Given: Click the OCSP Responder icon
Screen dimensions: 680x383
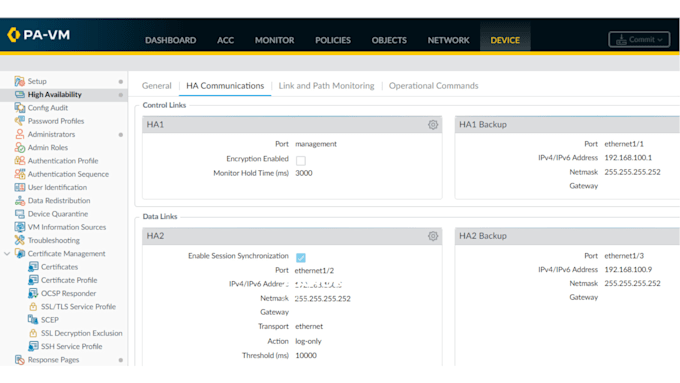Looking at the screenshot, I should point(33,293).
